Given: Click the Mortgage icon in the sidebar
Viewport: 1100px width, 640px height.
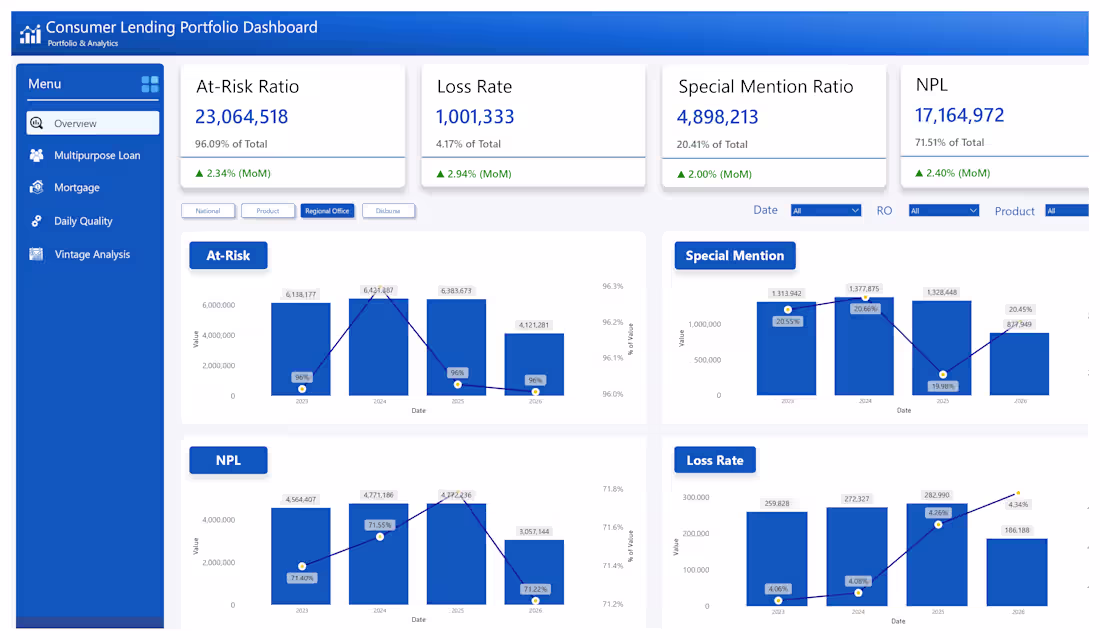Looking at the screenshot, I should tap(36, 187).
